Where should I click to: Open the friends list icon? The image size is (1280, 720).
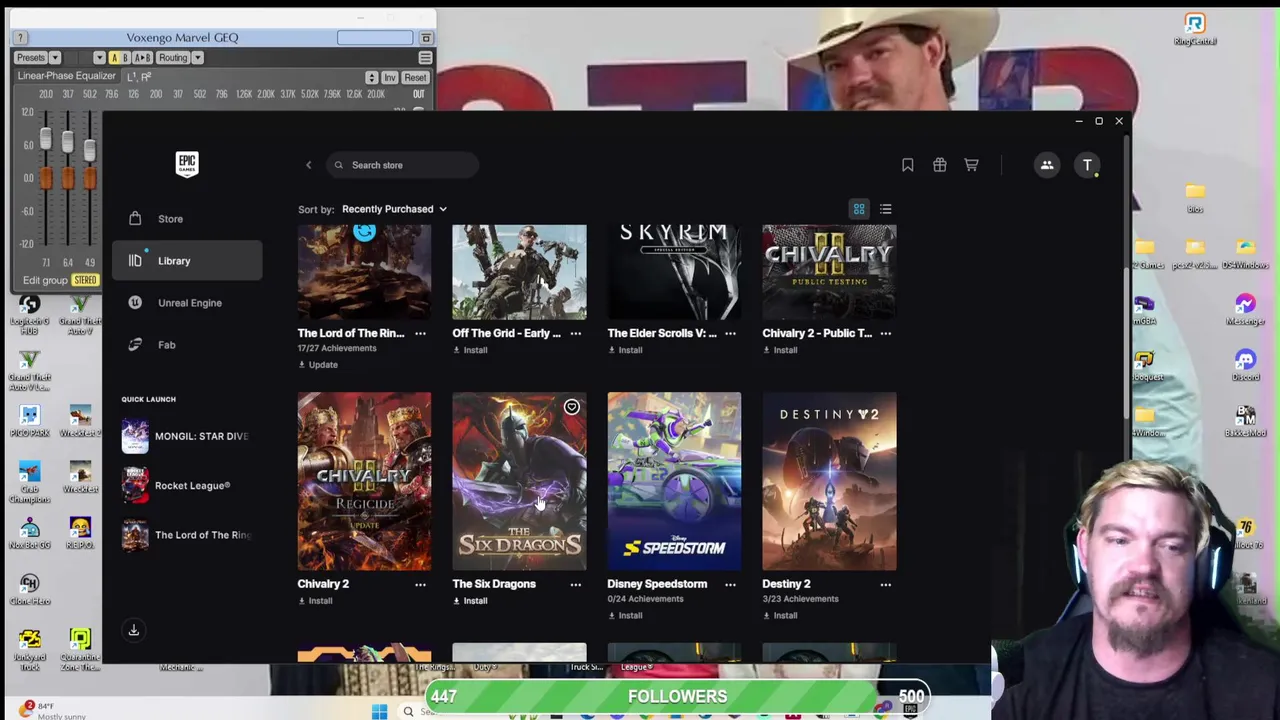pyautogui.click(x=1047, y=165)
